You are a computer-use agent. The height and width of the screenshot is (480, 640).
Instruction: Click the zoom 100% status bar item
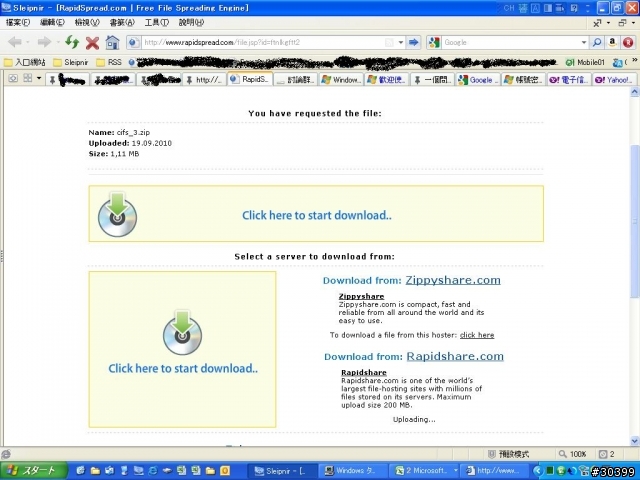pyautogui.click(x=573, y=454)
